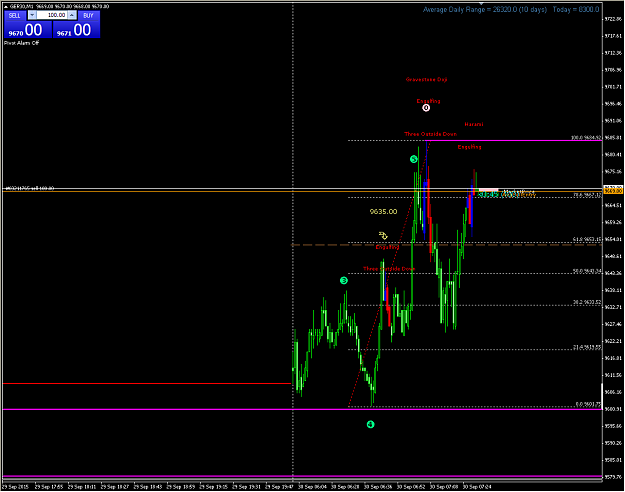Click the 9664.51 price scale label

613,205
